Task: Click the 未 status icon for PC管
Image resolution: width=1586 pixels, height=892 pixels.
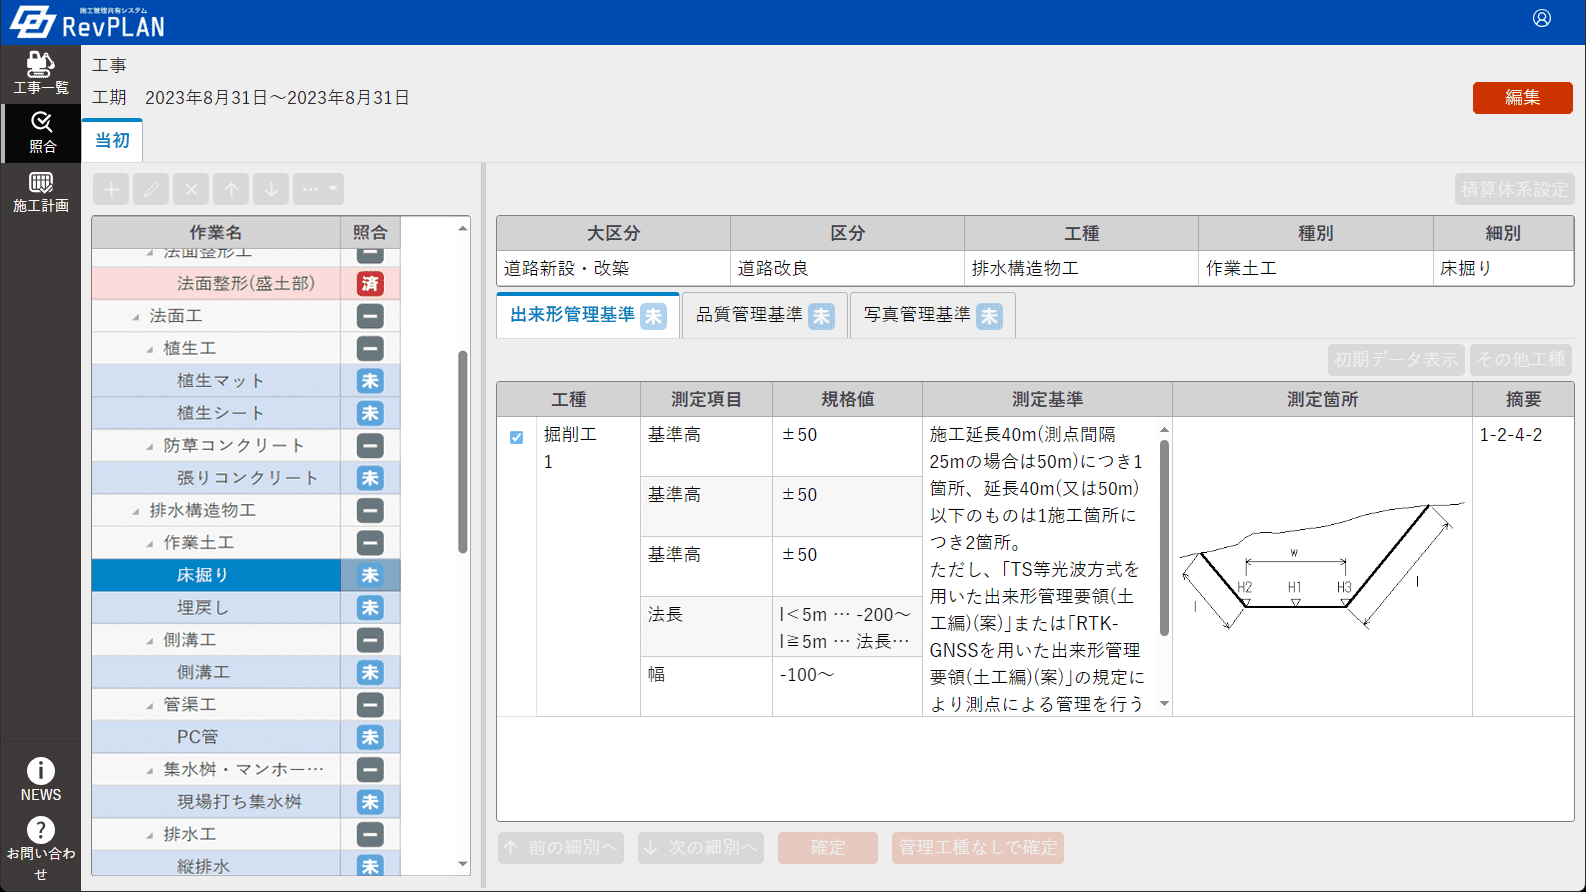Action: [x=370, y=737]
